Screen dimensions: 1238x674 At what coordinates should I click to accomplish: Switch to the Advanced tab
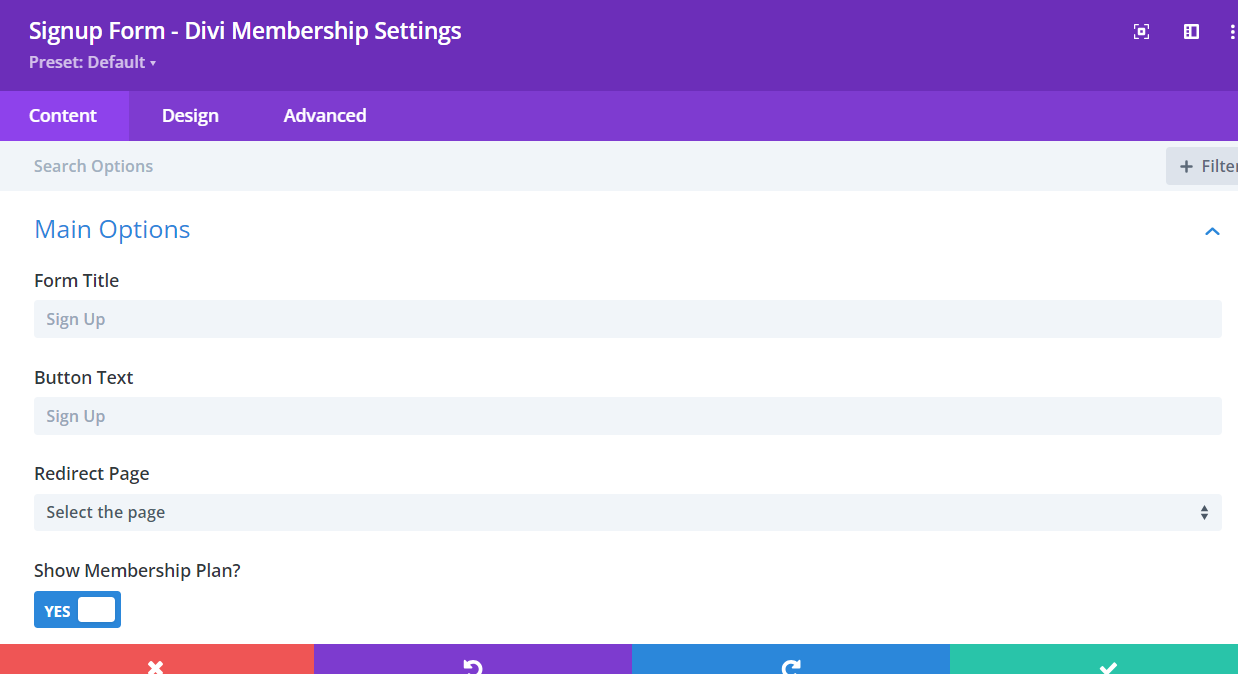(x=324, y=115)
